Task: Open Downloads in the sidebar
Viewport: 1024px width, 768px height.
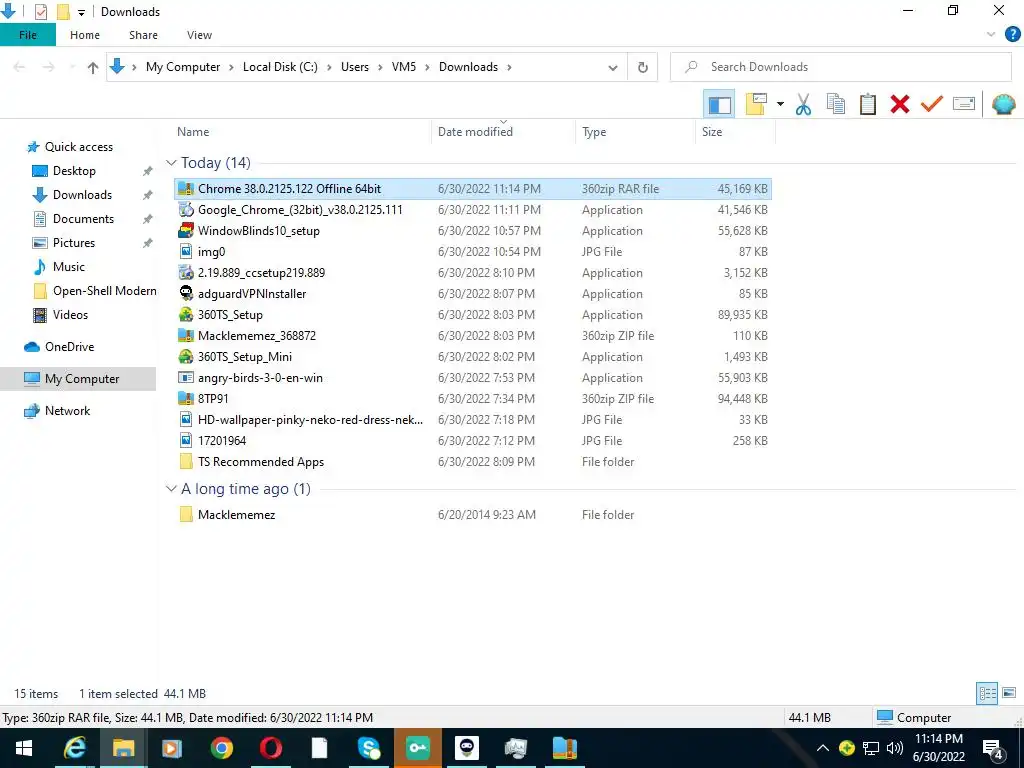Action: click(82, 195)
